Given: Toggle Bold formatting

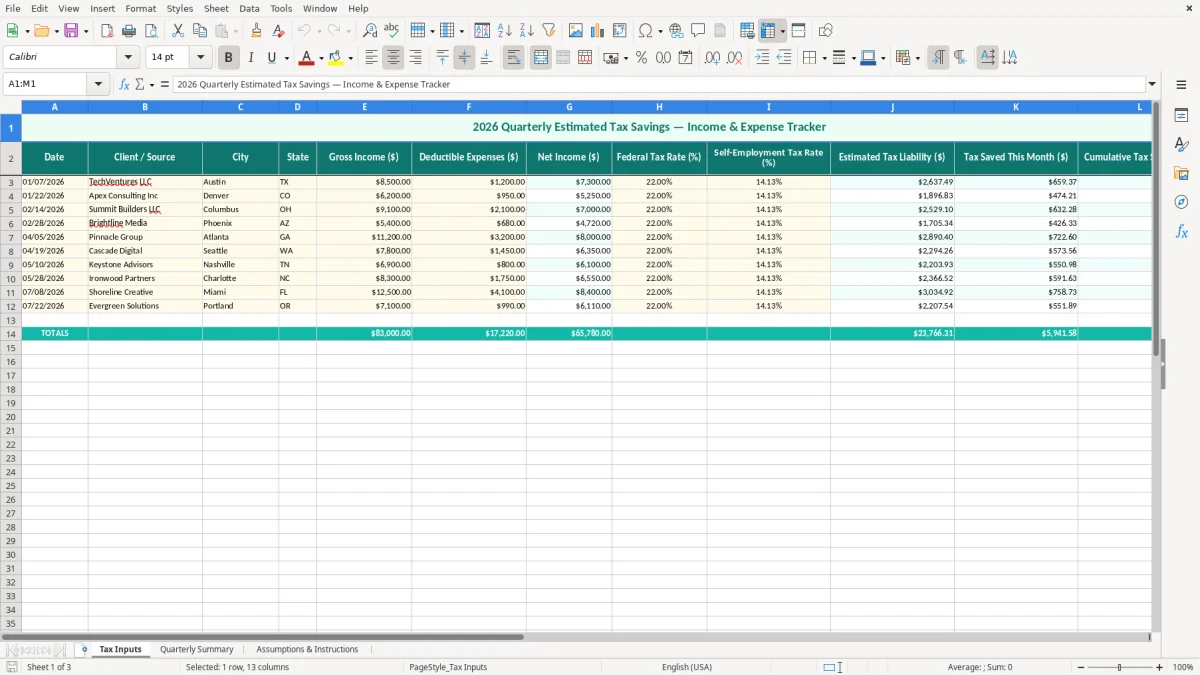Looking at the screenshot, I should pos(229,58).
